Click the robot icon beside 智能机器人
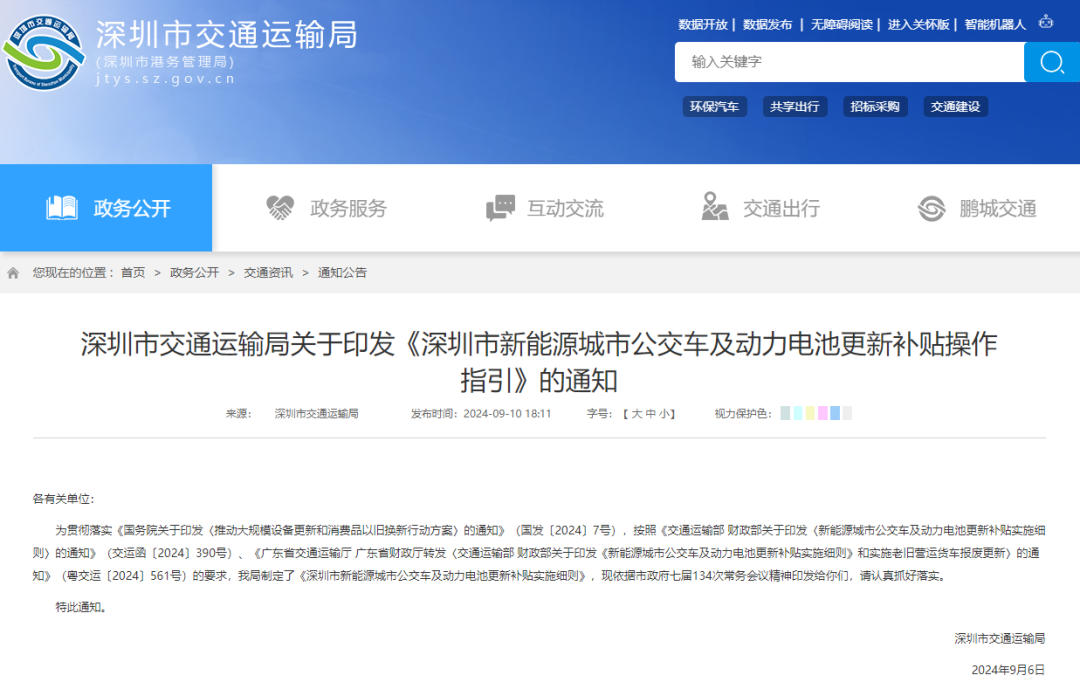This screenshot has width=1080, height=696. [x=1046, y=22]
